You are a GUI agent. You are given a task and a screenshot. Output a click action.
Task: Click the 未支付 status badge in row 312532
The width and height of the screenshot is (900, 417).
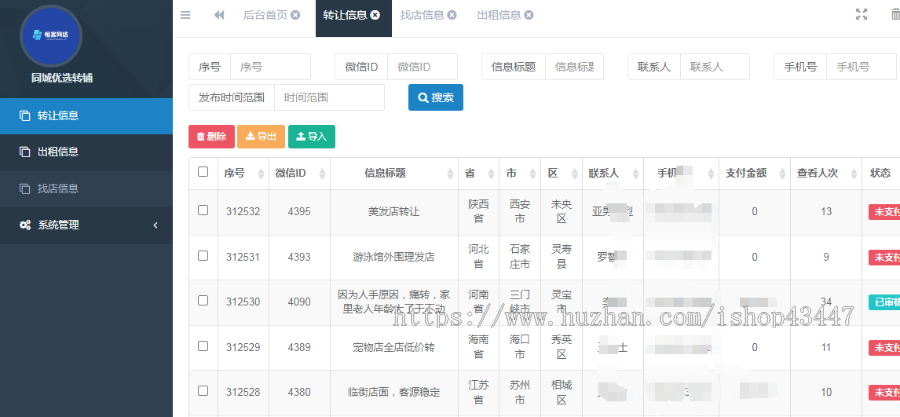[884, 212]
